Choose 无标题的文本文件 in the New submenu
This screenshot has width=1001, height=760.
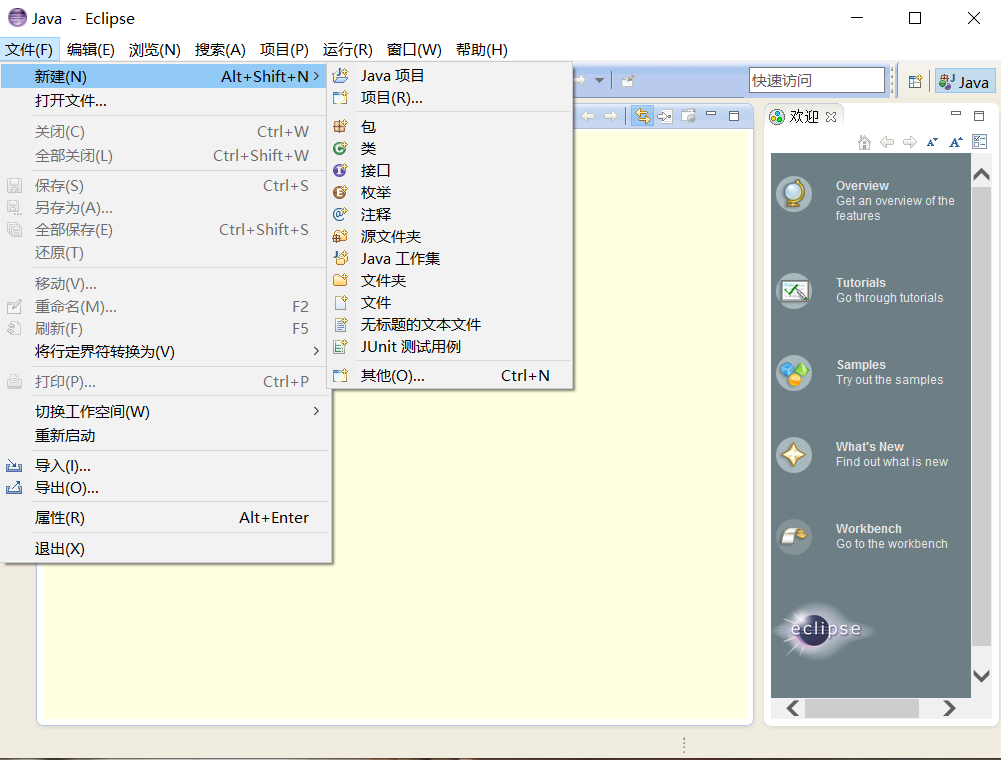coord(450,324)
